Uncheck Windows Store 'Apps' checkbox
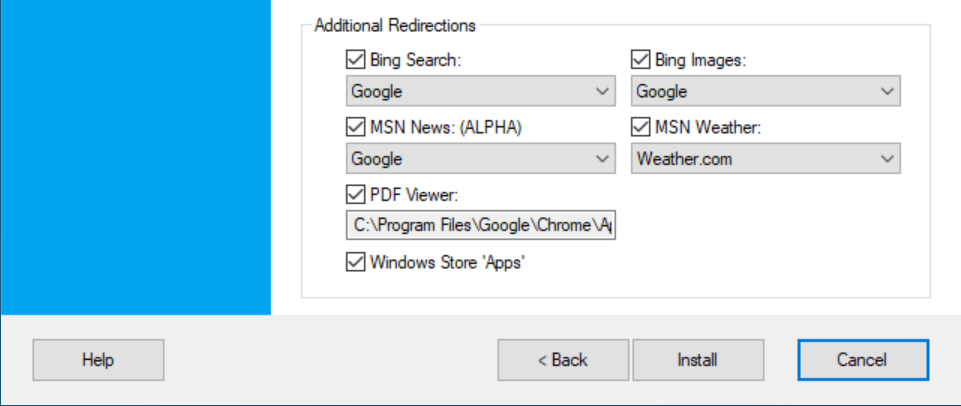 click(x=355, y=262)
